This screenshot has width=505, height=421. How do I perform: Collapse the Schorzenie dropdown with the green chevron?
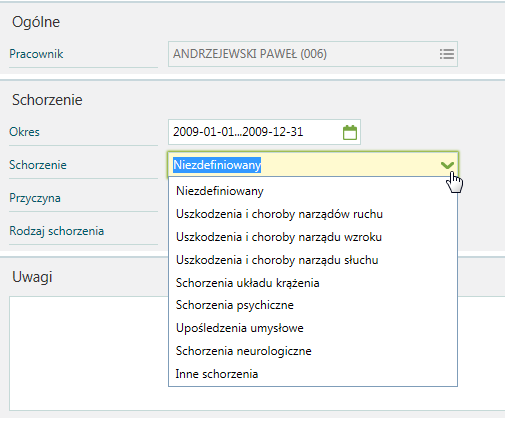[x=447, y=165]
